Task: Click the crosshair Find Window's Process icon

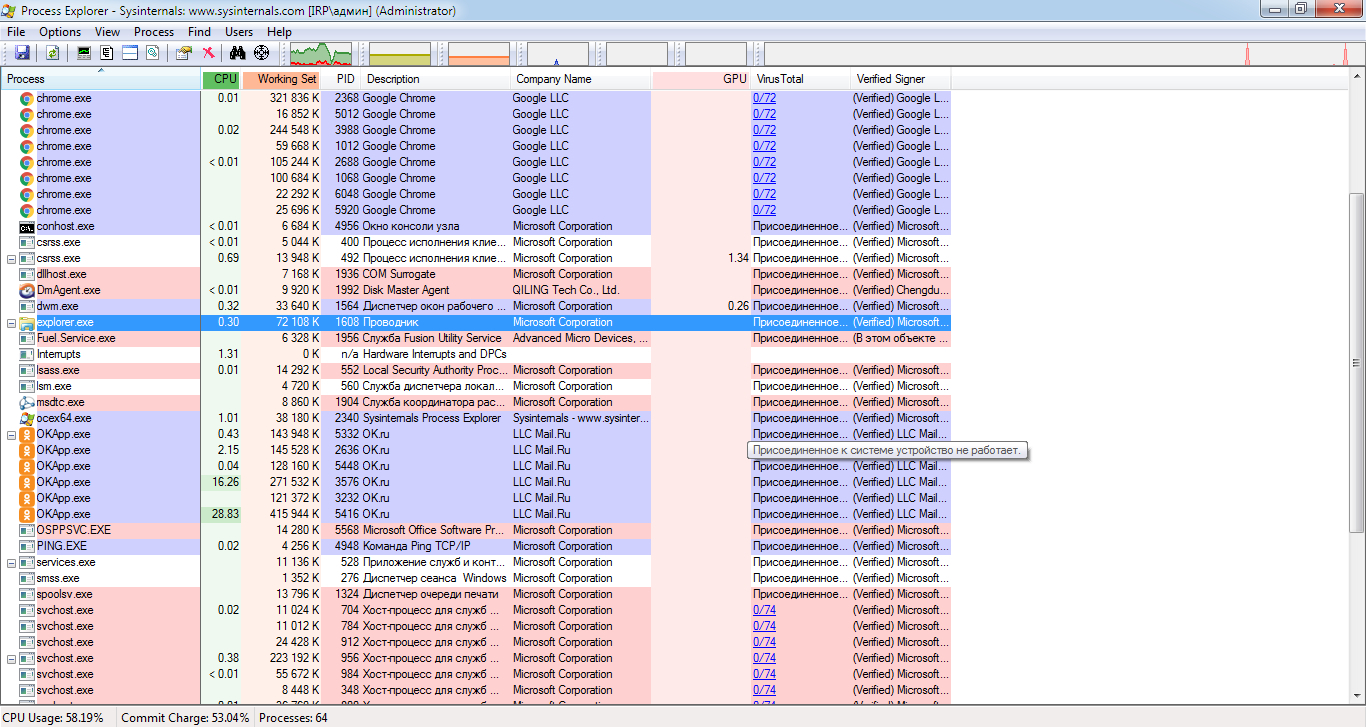Action: tap(262, 53)
